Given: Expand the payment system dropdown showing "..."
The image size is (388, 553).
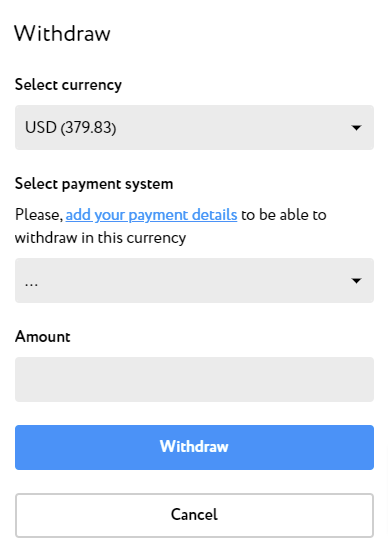Looking at the screenshot, I should pyautogui.click(x=194, y=280).
